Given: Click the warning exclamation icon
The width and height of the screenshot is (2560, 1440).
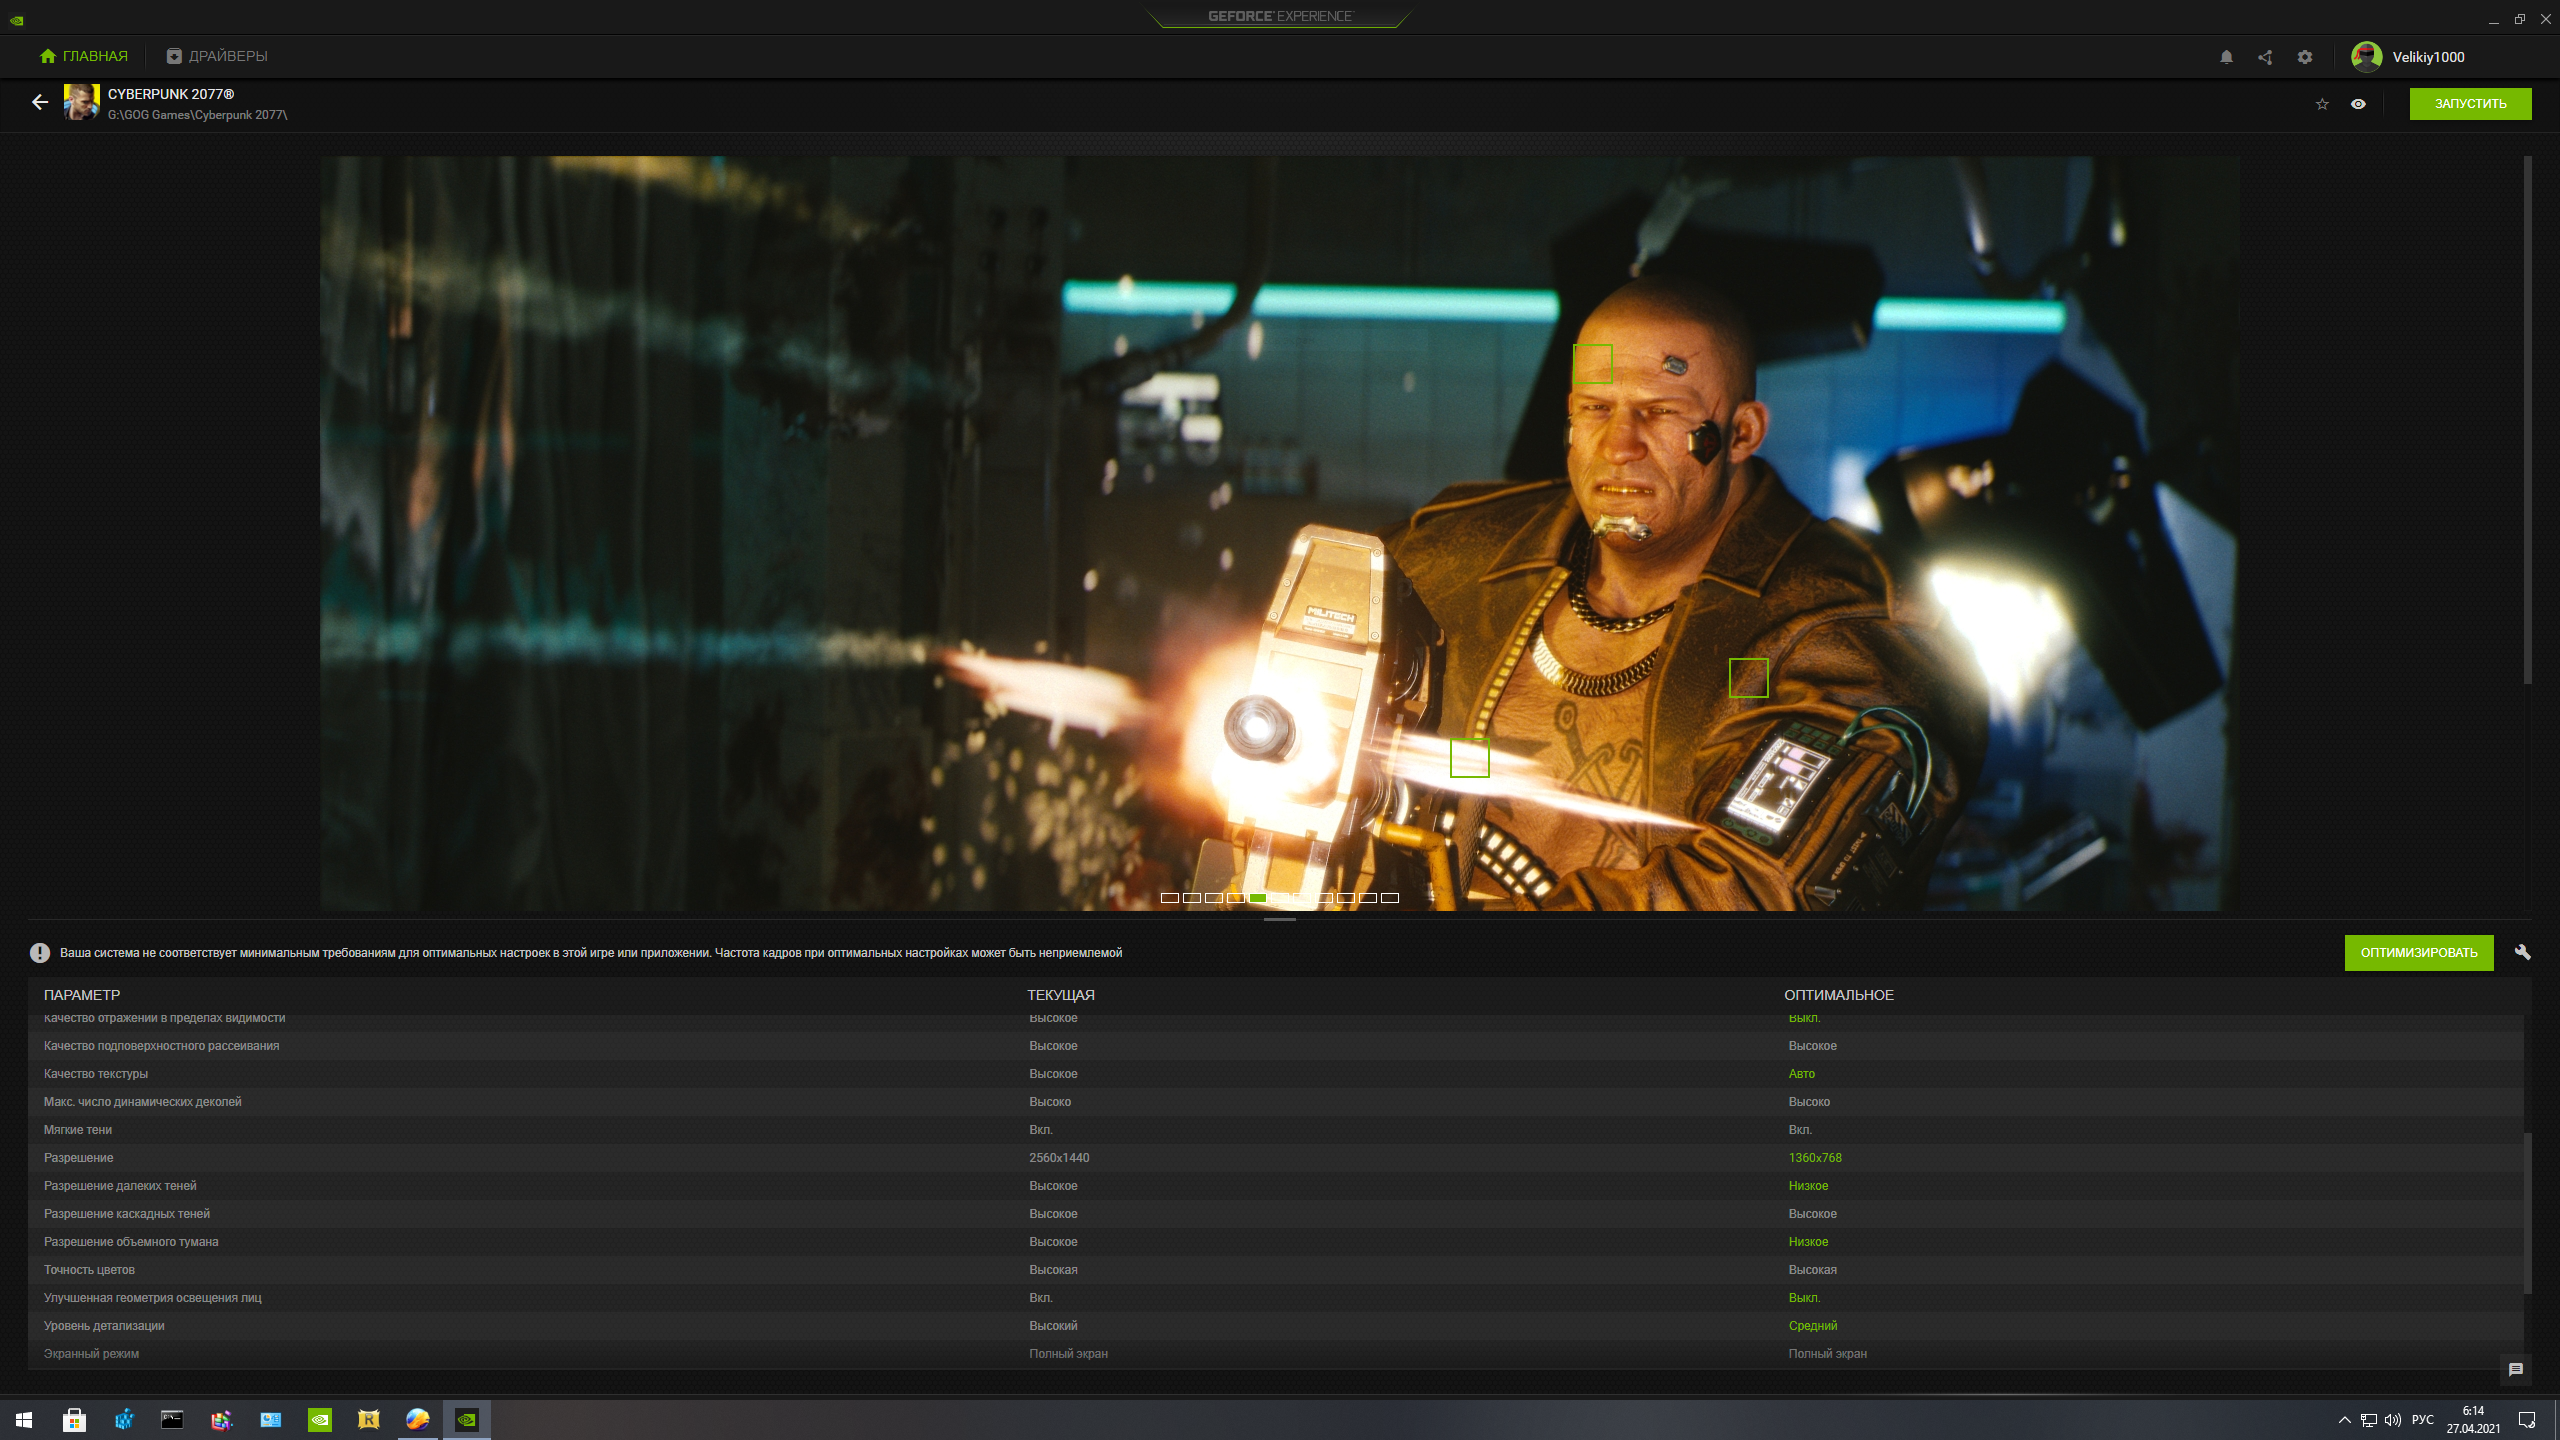Looking at the screenshot, I should (40, 953).
